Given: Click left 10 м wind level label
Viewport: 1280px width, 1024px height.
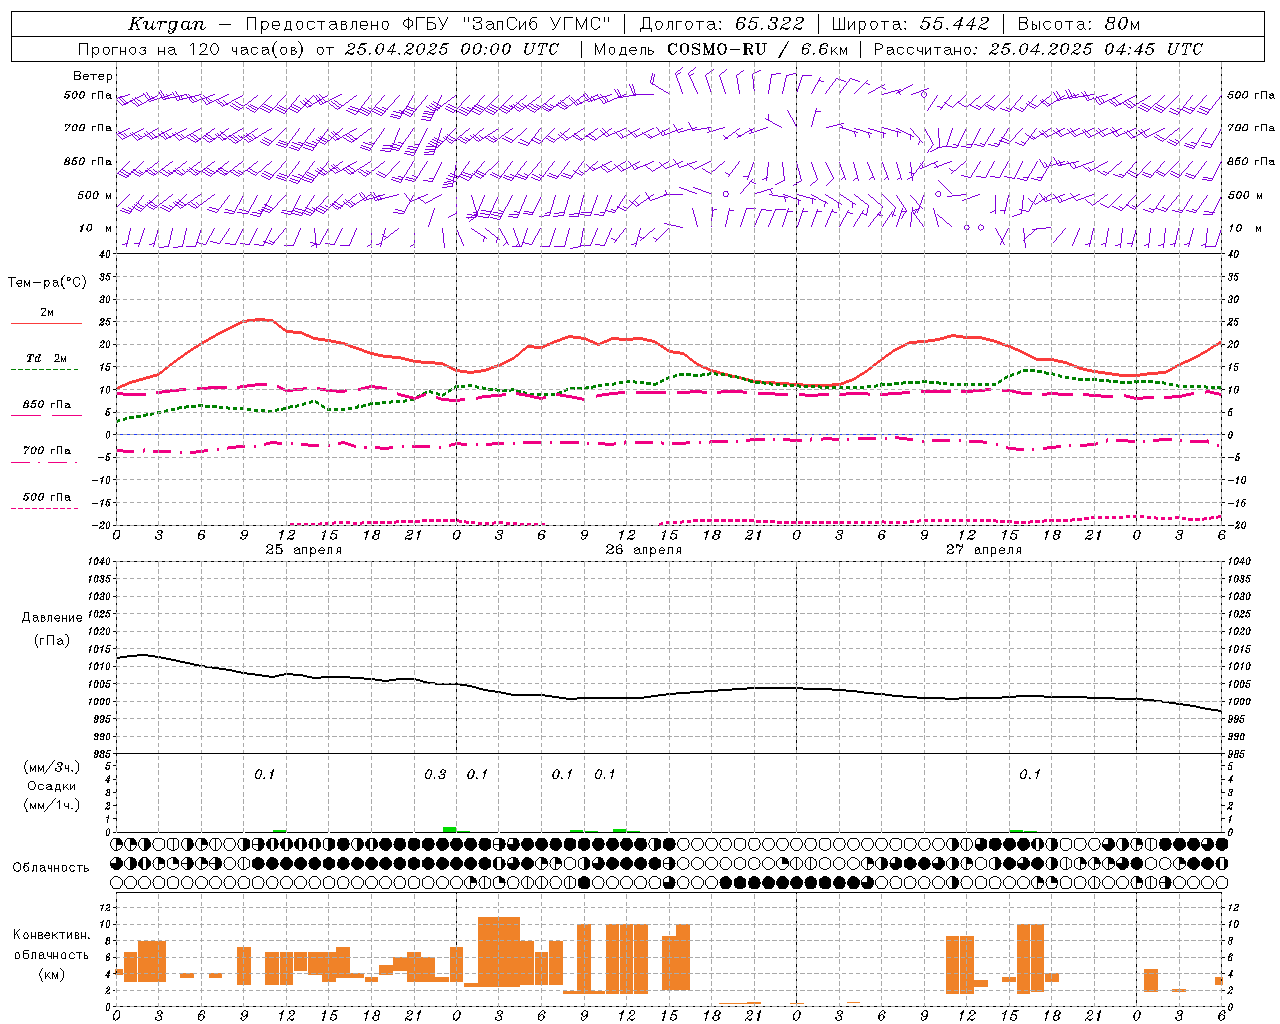Looking at the screenshot, I should (x=96, y=228).
